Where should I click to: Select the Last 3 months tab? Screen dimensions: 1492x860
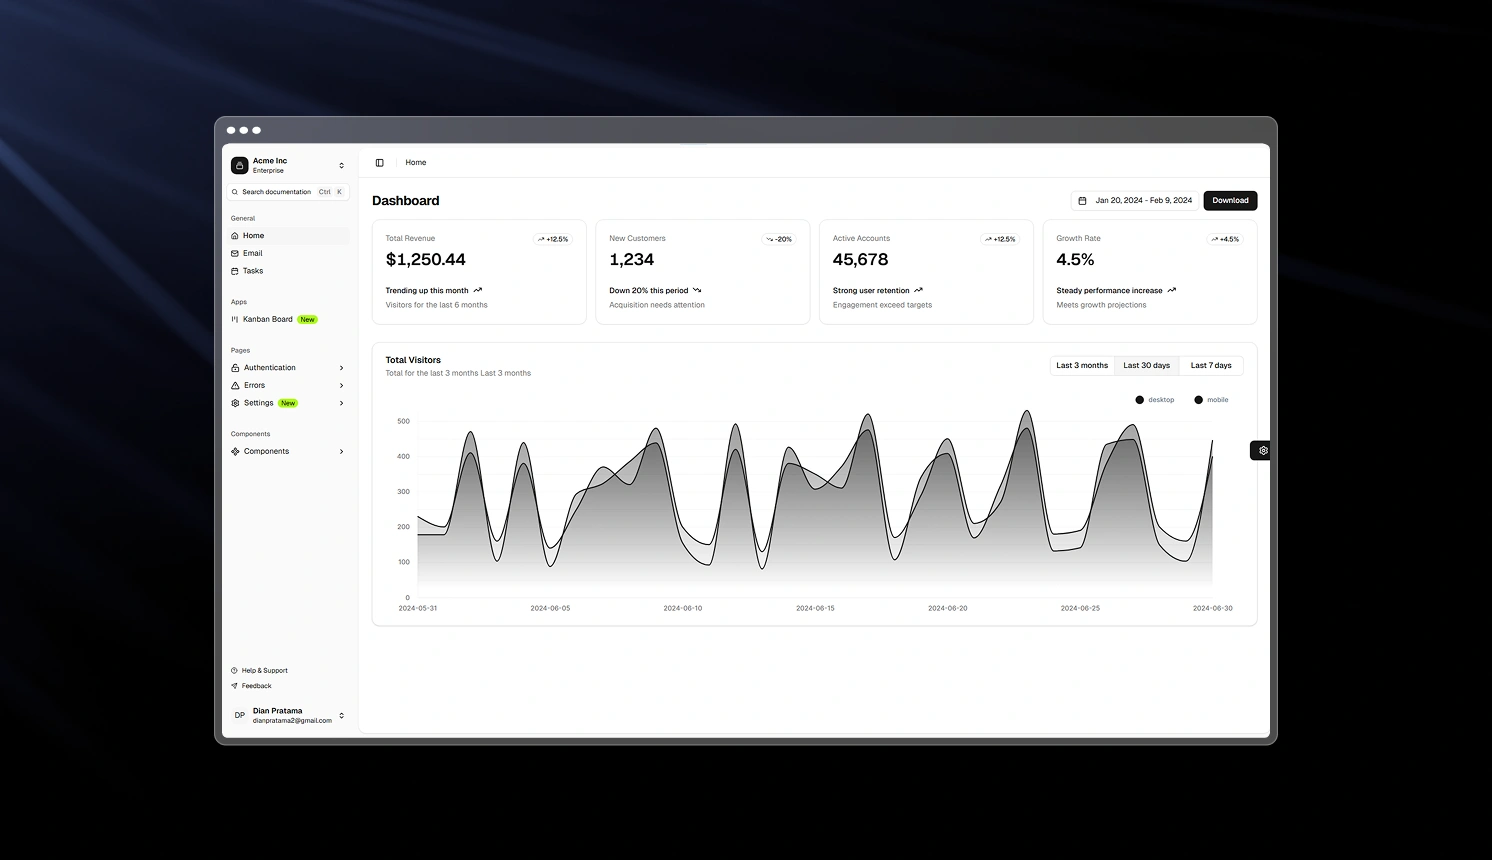(1082, 366)
